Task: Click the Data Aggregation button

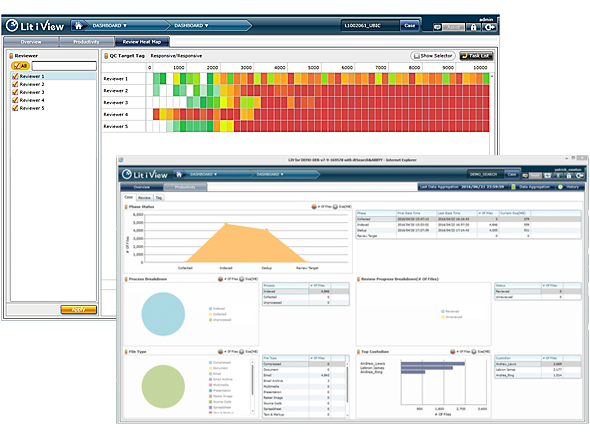Action: (532, 187)
